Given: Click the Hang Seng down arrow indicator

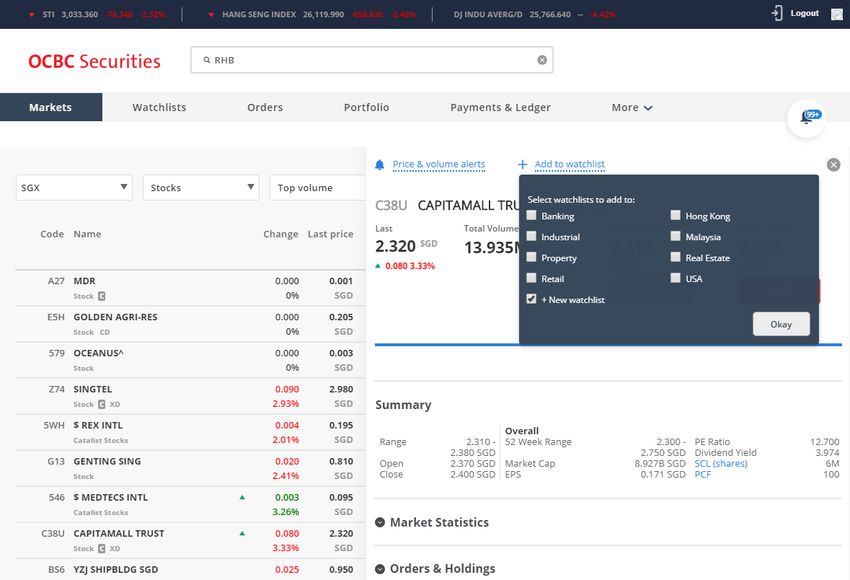Looking at the screenshot, I should [x=211, y=15].
